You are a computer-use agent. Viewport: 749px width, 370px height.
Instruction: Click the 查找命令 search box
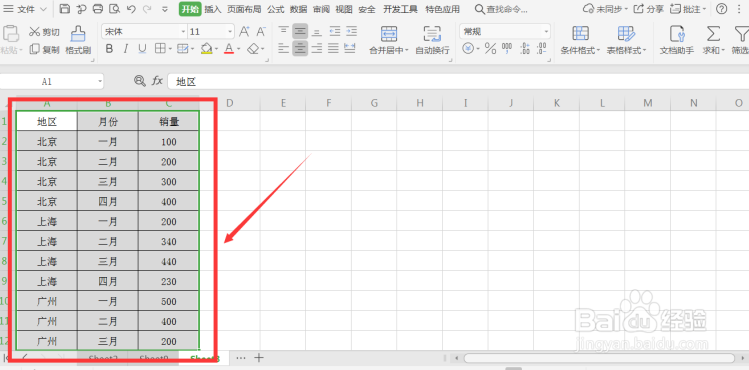pos(501,9)
